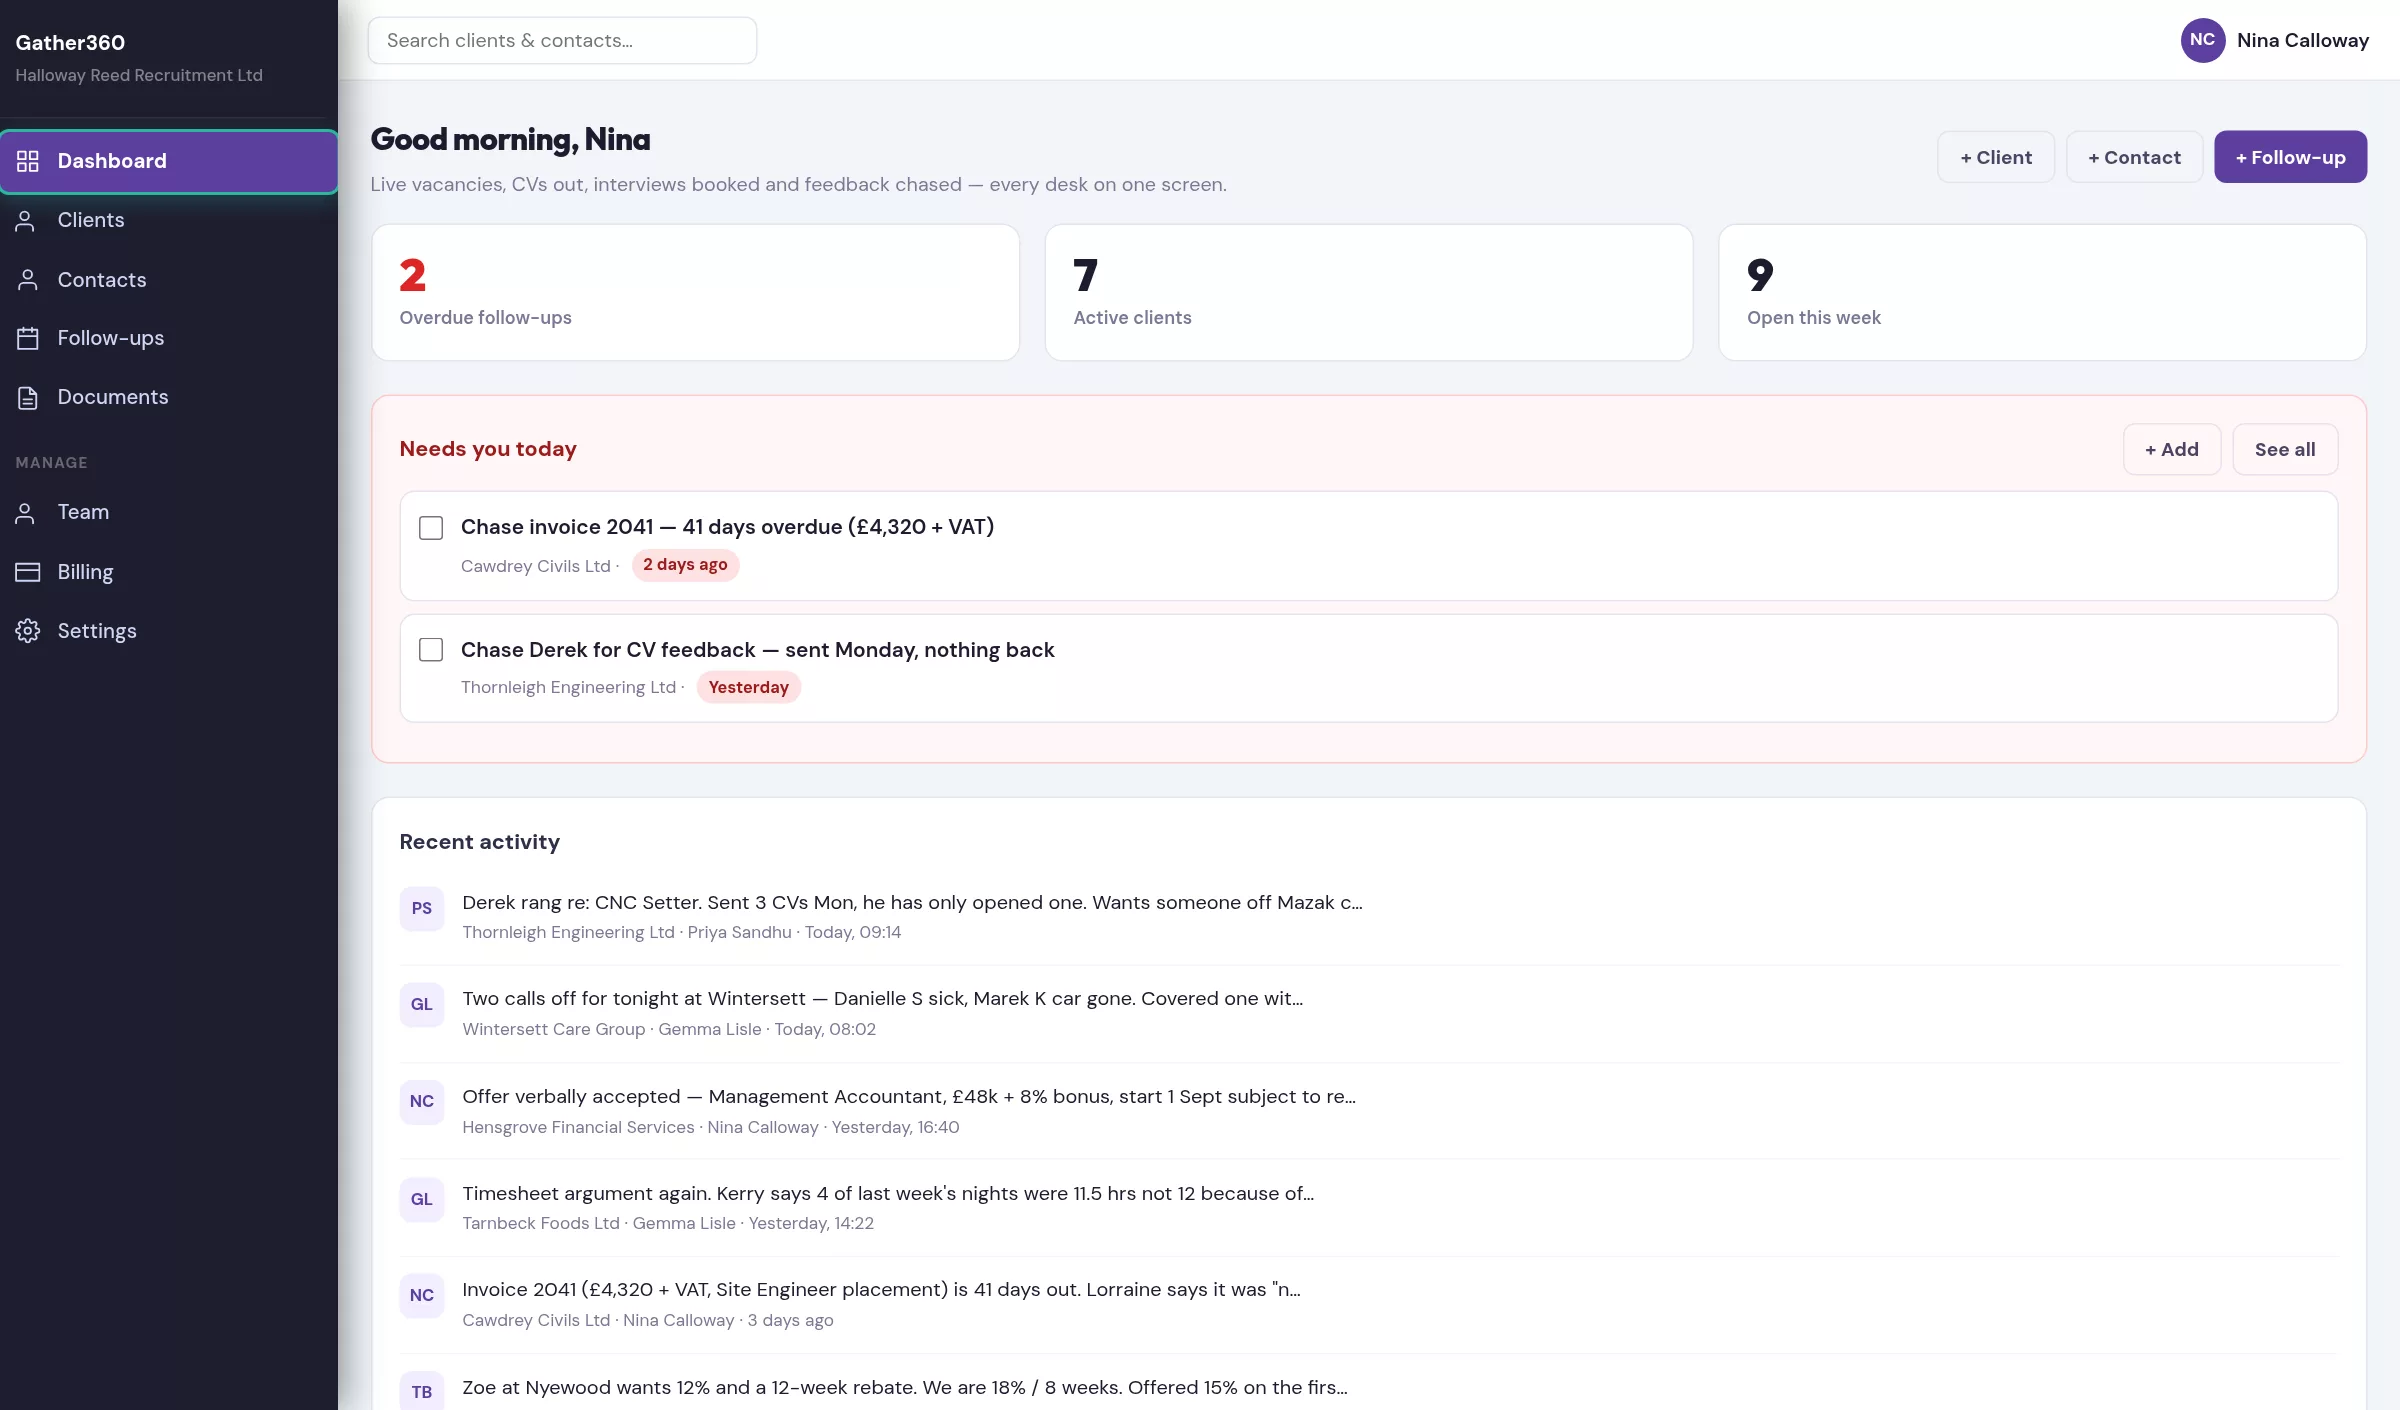
Task: Focus the Search clients & contacts field
Action: click(x=562, y=40)
